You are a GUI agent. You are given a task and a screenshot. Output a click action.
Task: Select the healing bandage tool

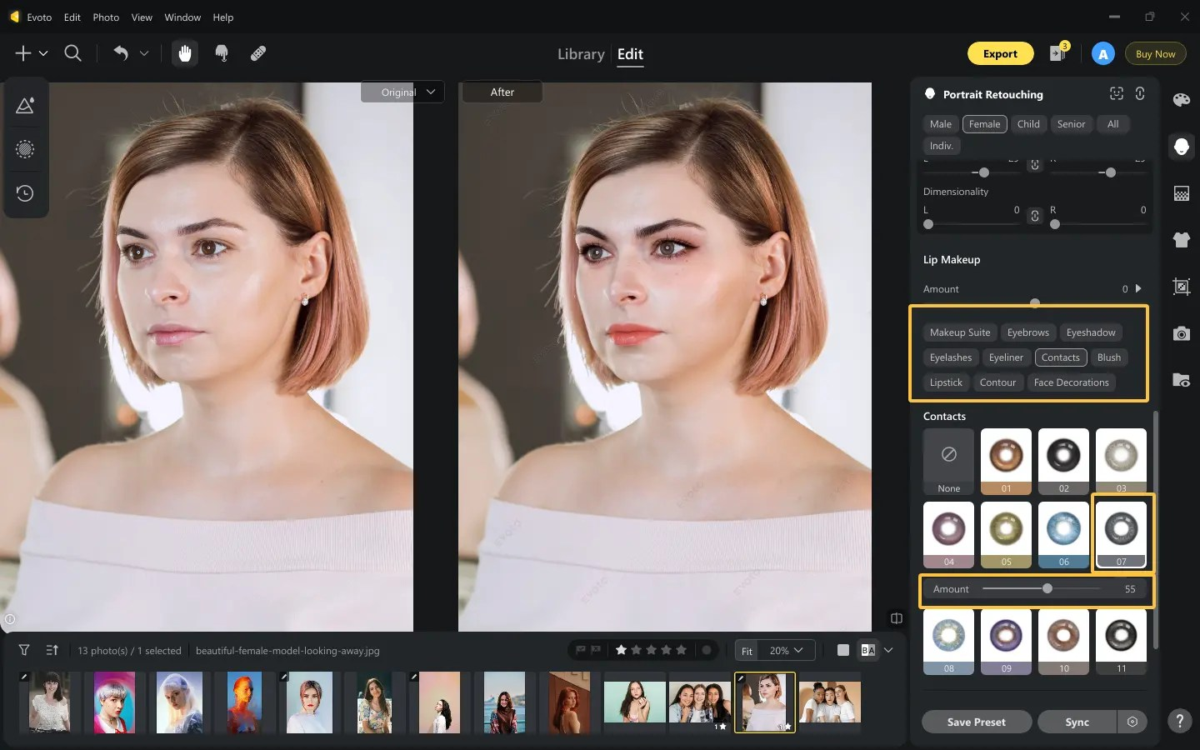coord(258,54)
